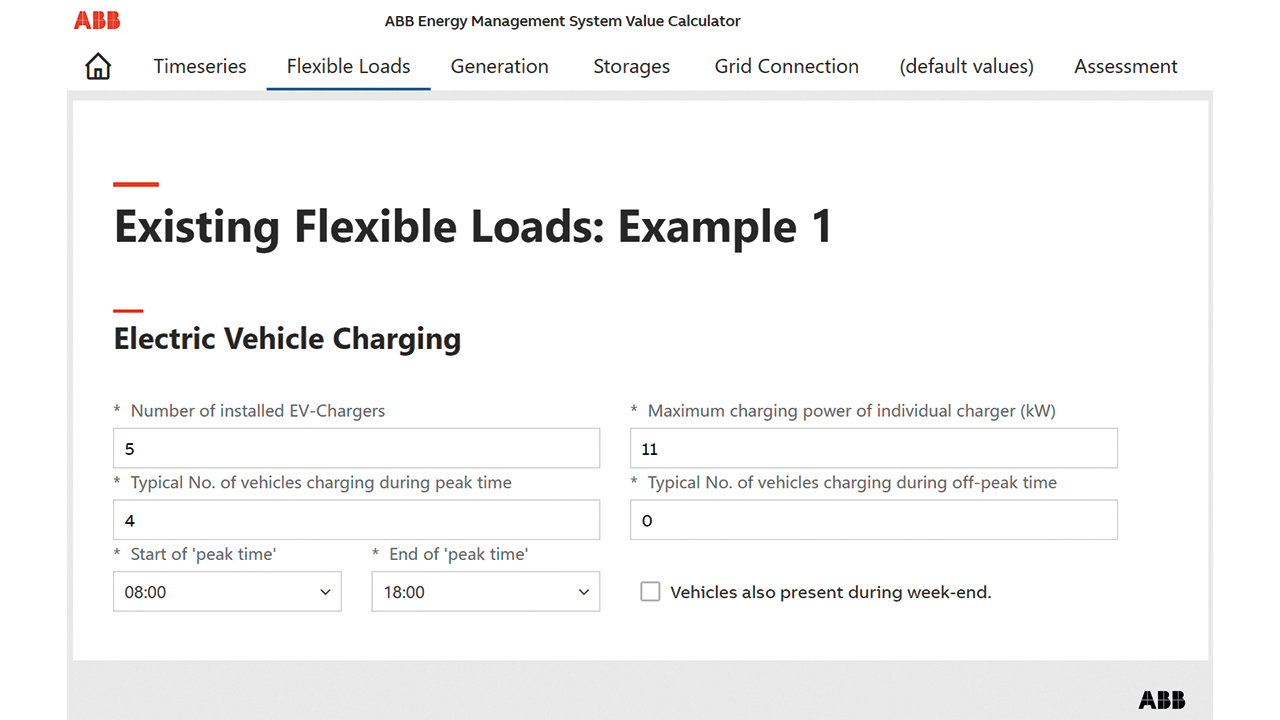Open the Grid Connection tab
The width and height of the screenshot is (1280, 720).
[786, 67]
